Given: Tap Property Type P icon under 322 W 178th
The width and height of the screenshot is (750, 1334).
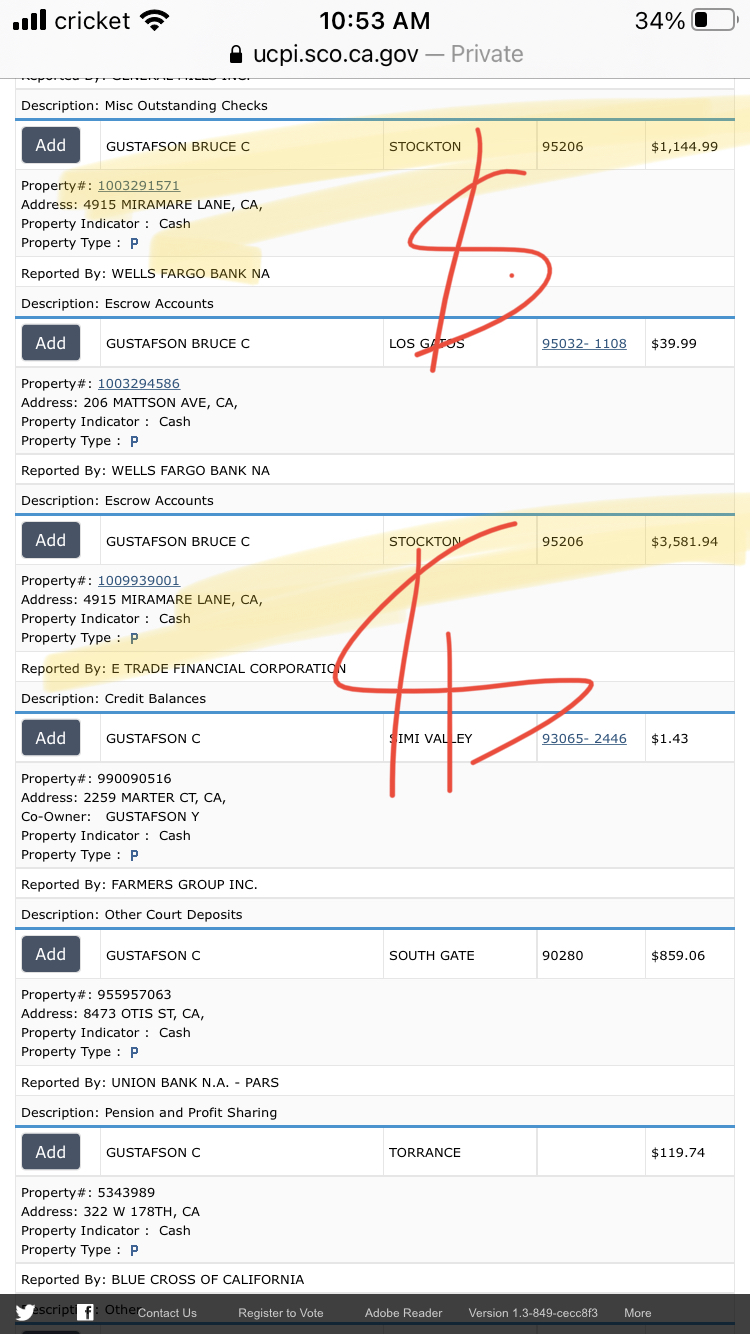Looking at the screenshot, I should point(134,1250).
